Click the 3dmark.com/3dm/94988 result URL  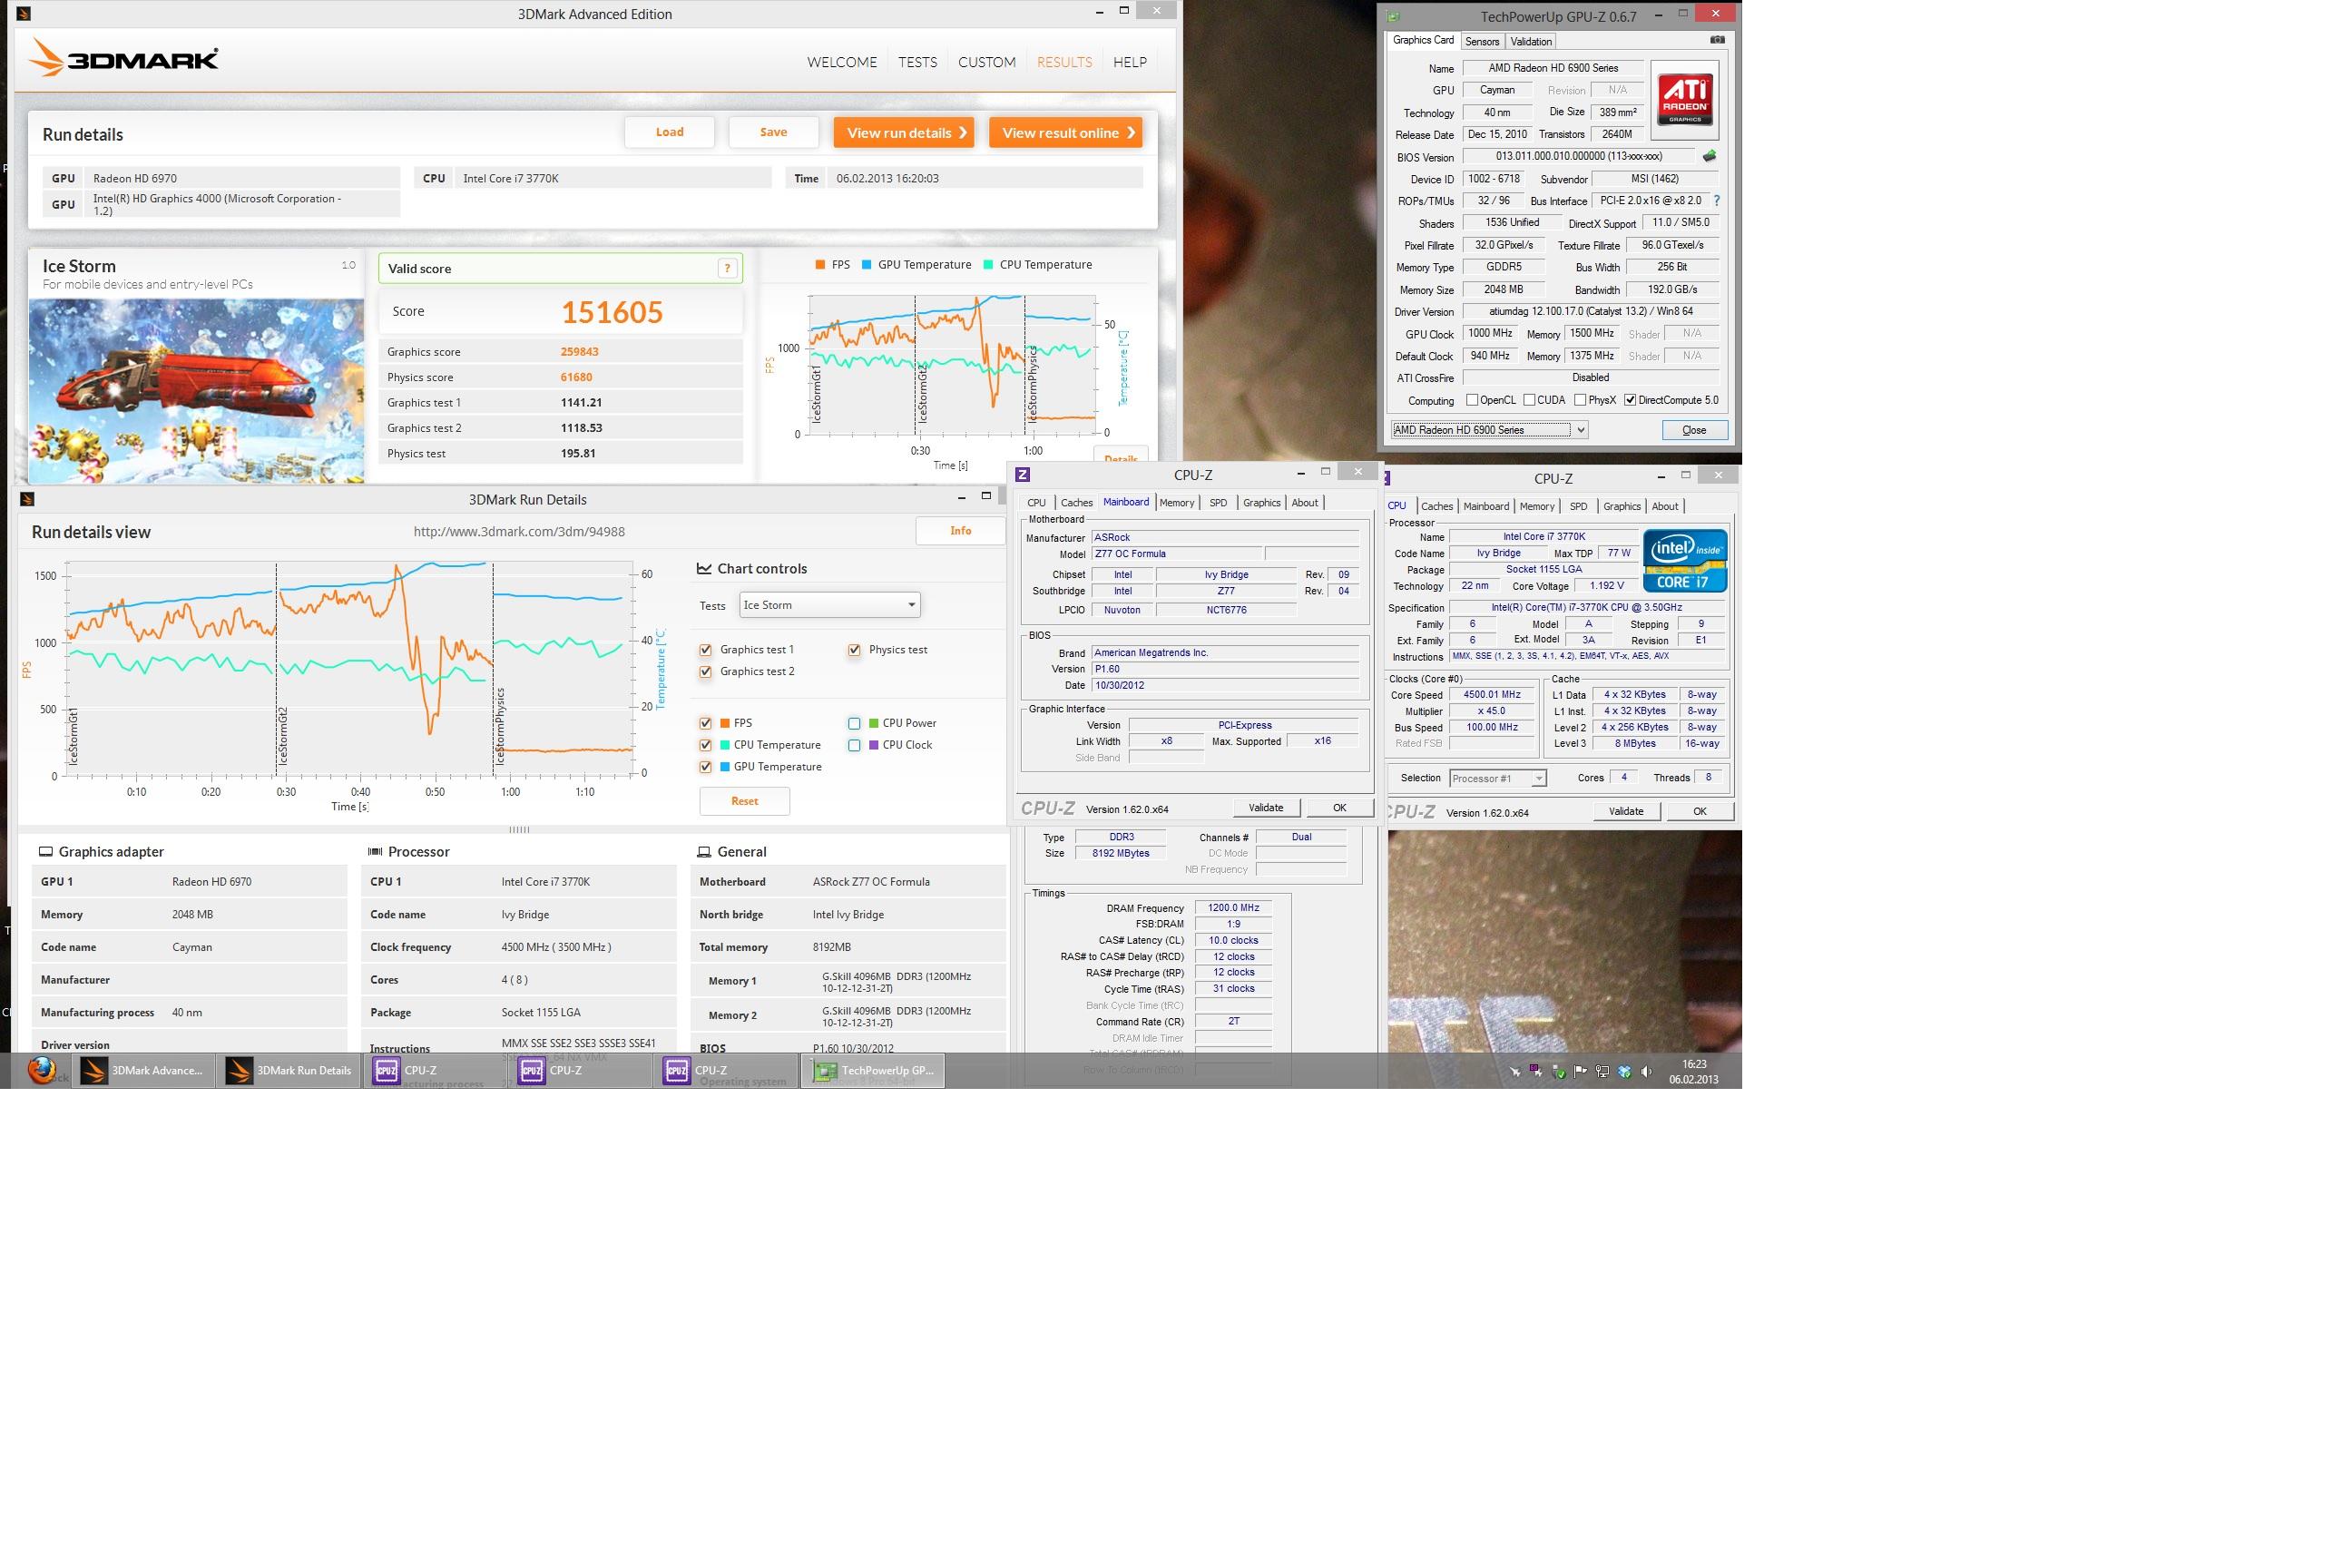click(x=519, y=532)
